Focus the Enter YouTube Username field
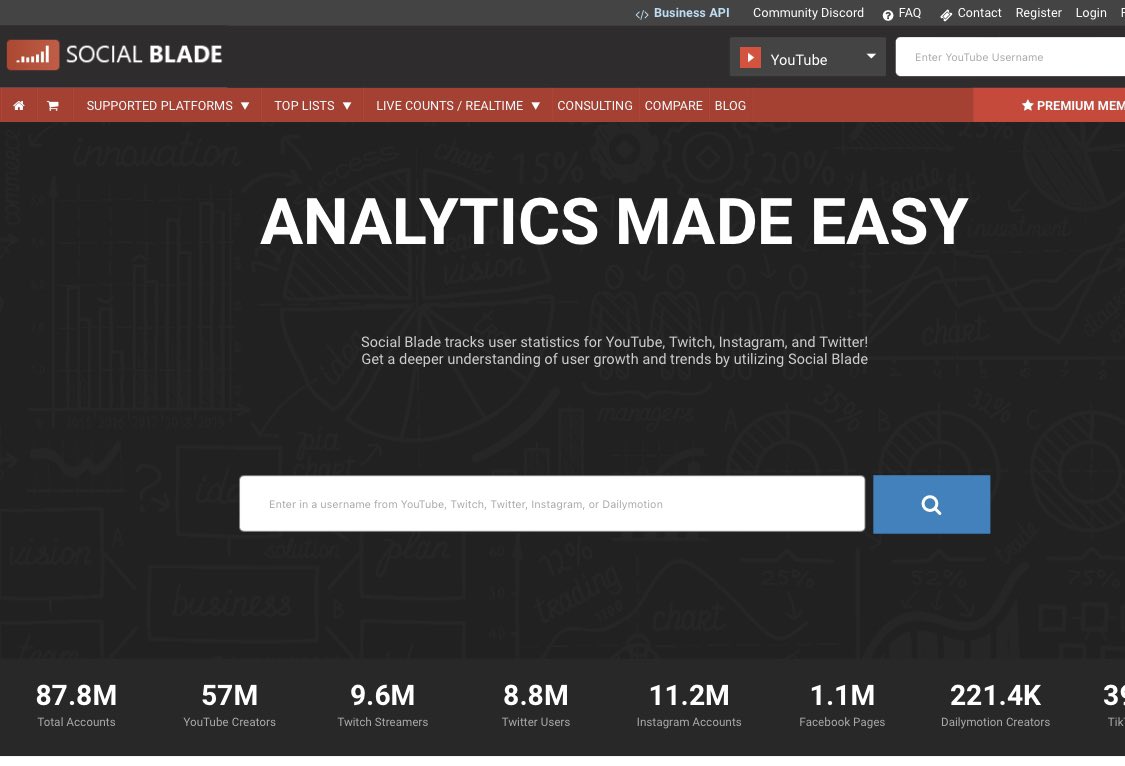 1010,57
